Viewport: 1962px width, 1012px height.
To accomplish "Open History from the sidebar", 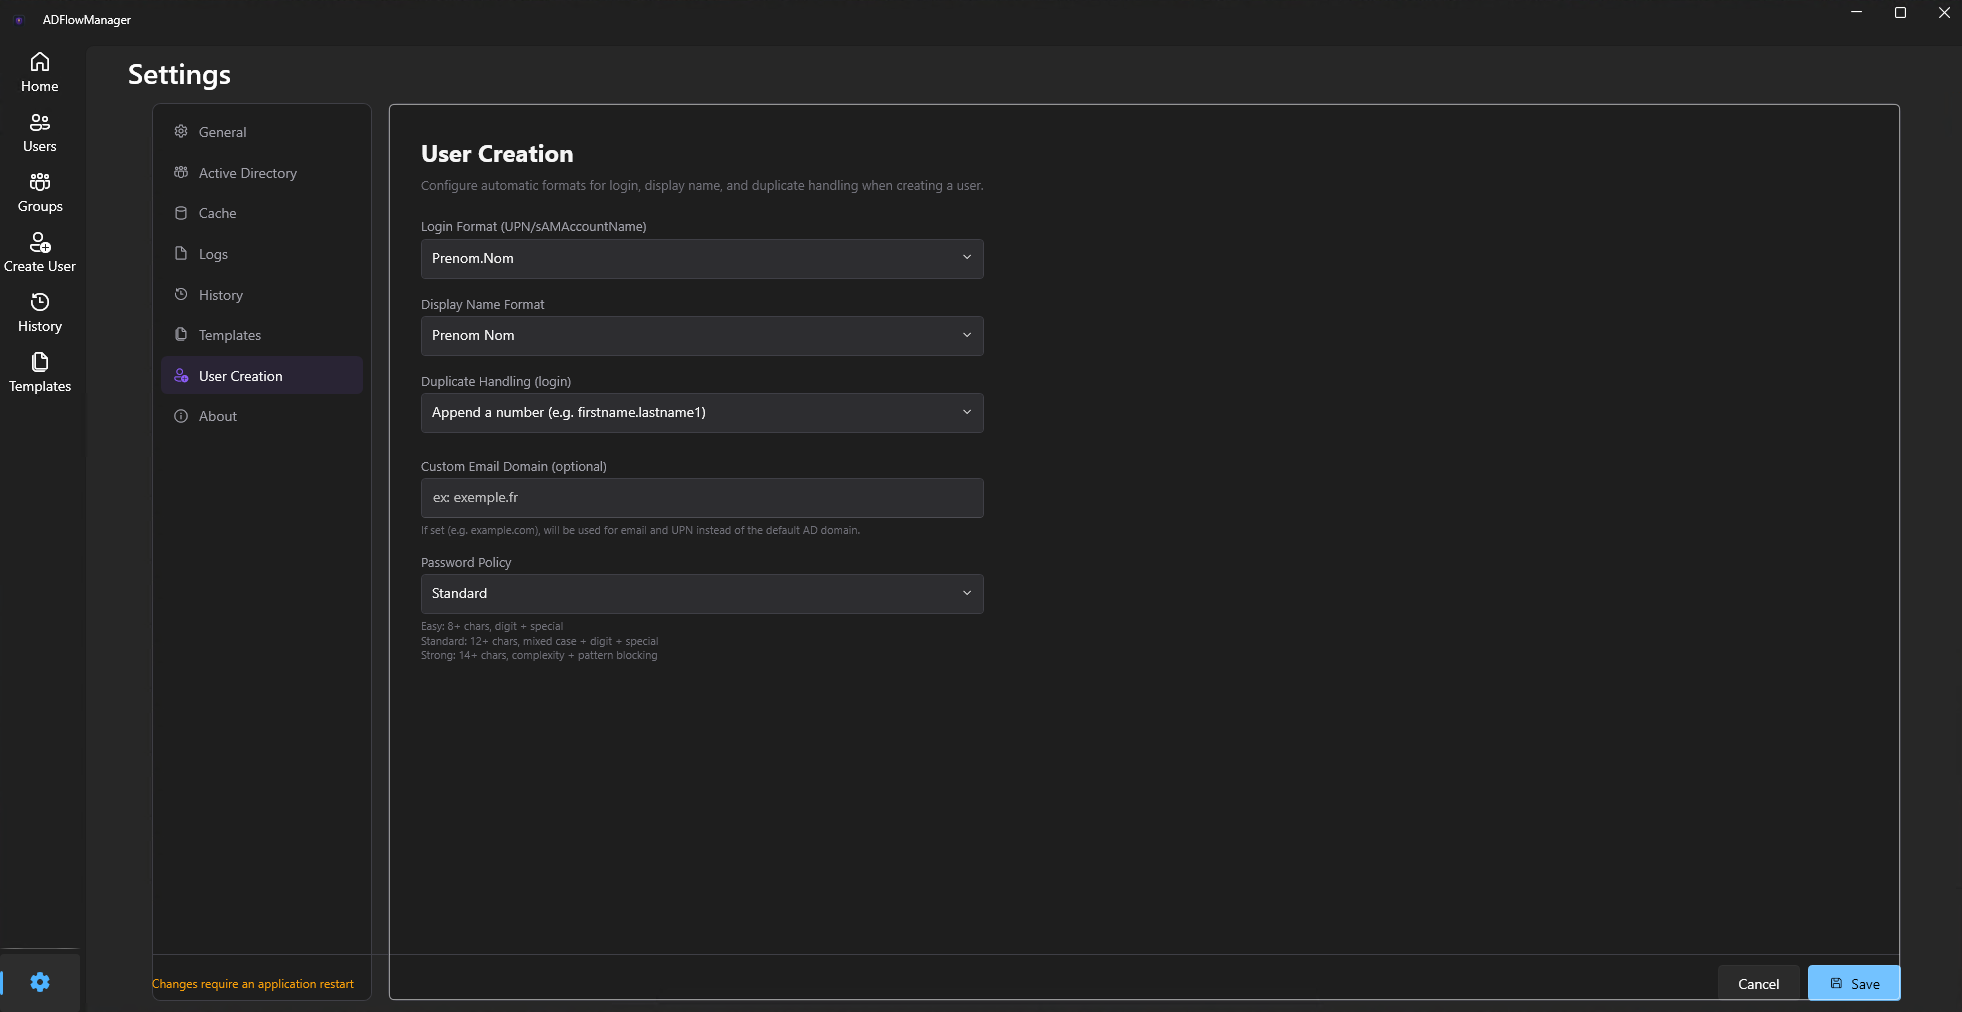I will [x=39, y=312].
